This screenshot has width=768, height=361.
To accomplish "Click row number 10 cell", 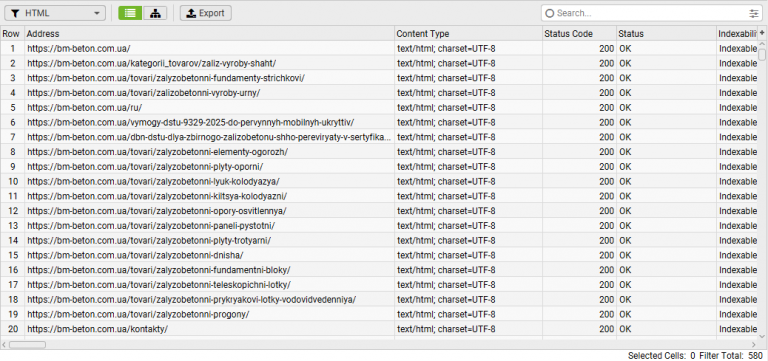I will click(x=12, y=181).
